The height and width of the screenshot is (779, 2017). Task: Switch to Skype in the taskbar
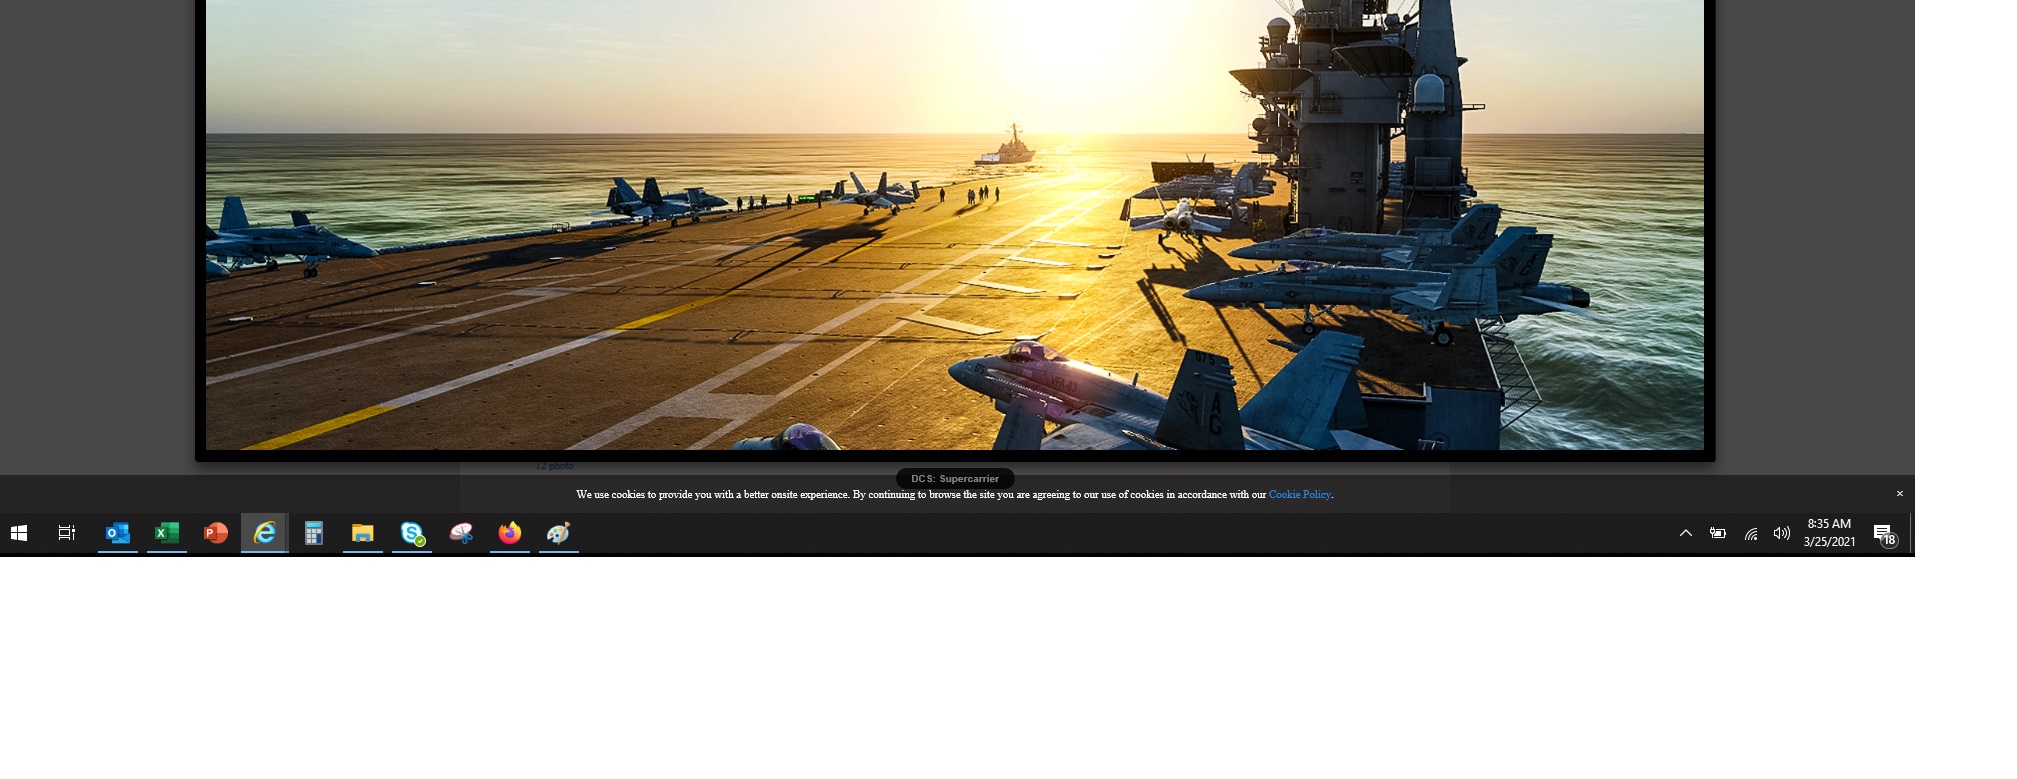(412, 534)
